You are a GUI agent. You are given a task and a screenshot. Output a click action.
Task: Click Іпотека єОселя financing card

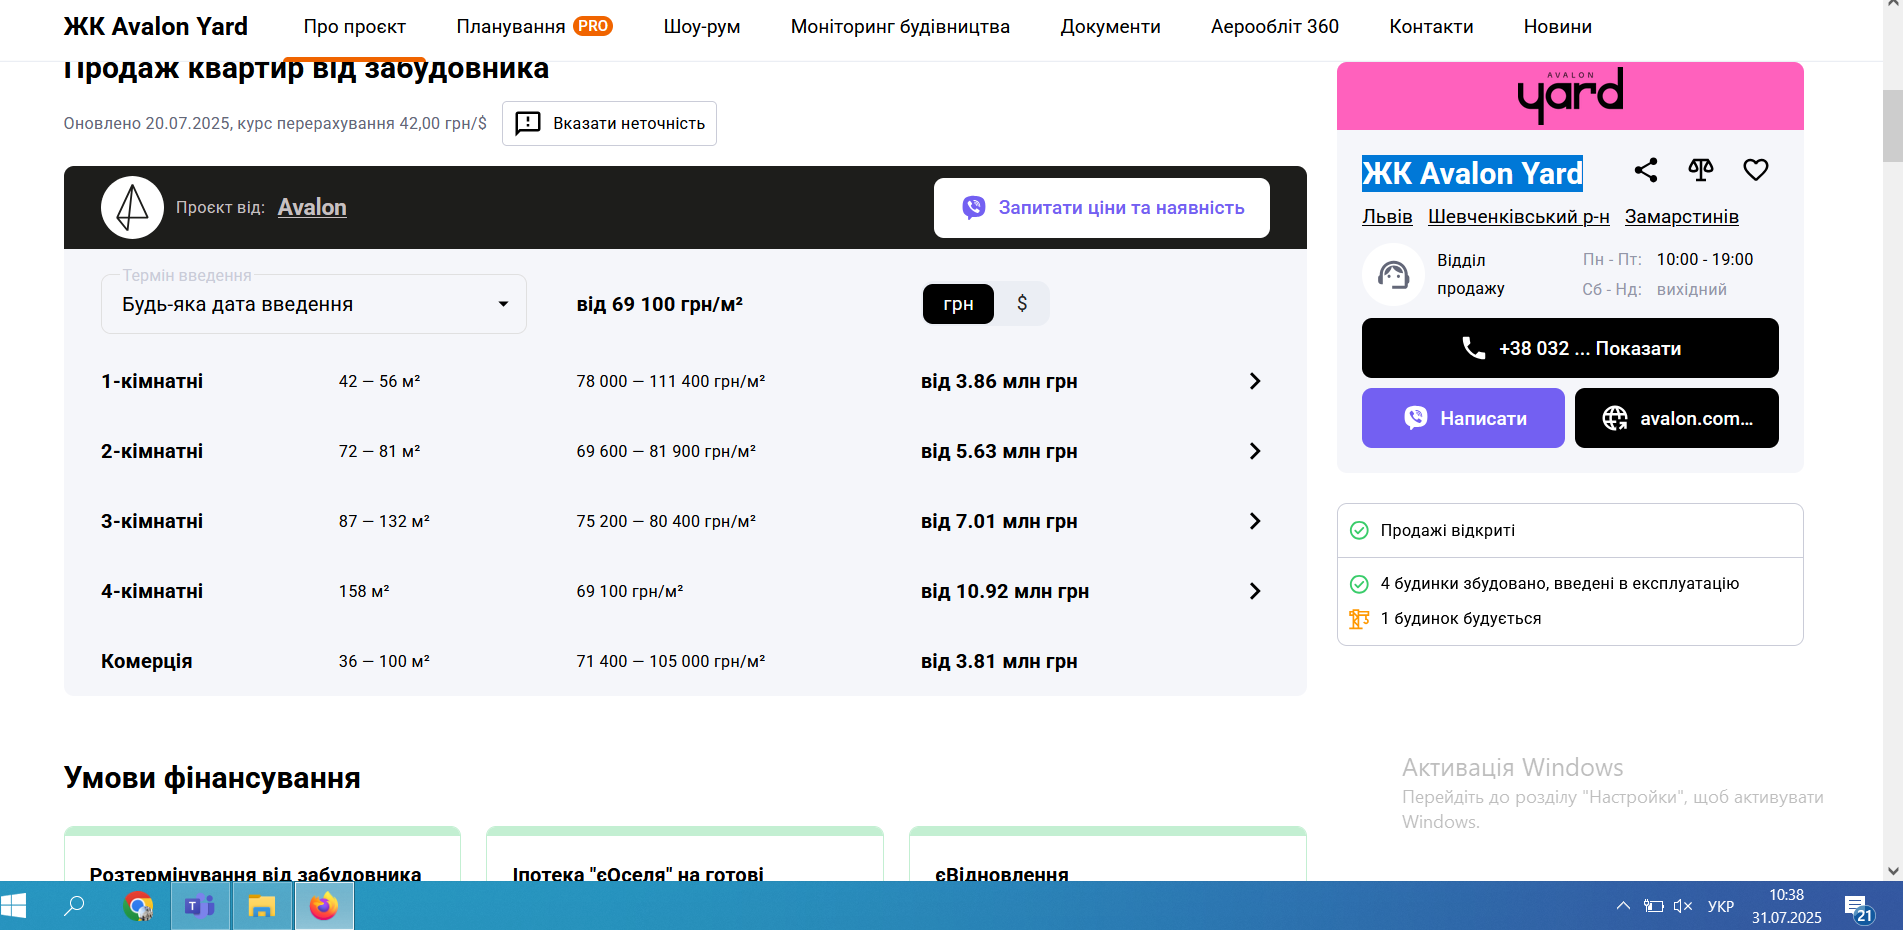pos(685,854)
